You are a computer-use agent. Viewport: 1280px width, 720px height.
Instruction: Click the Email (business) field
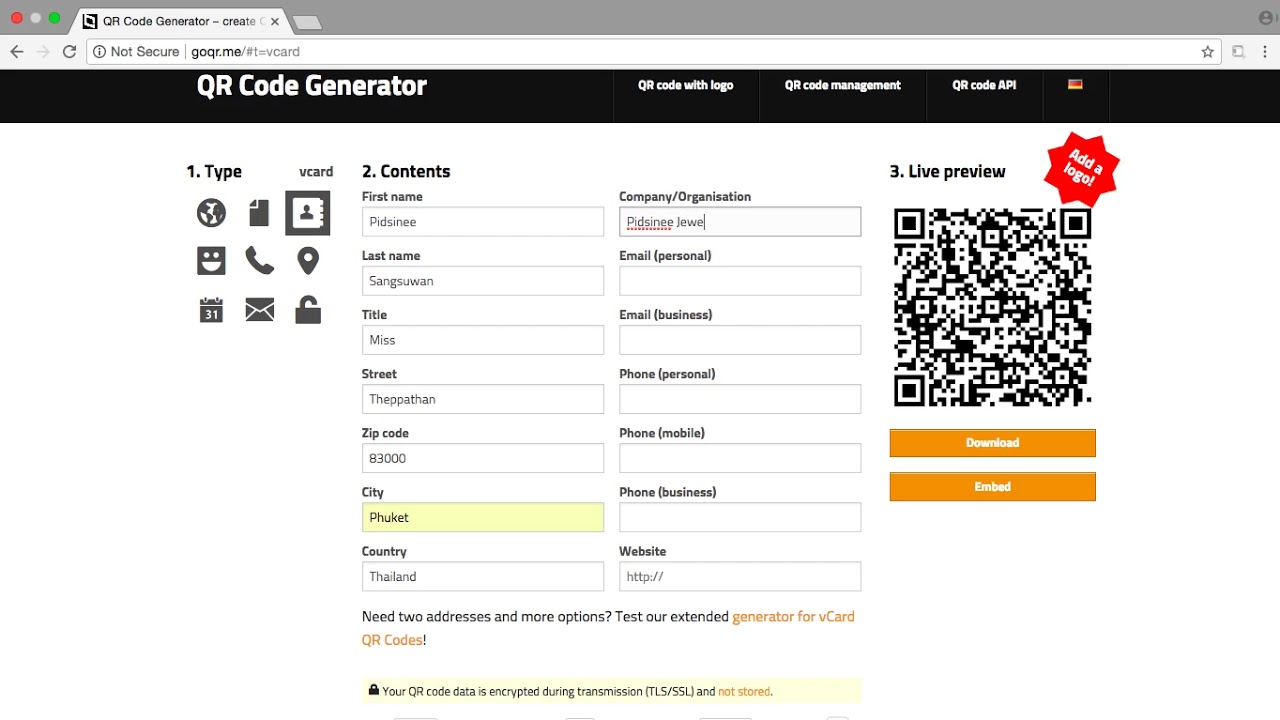(740, 340)
